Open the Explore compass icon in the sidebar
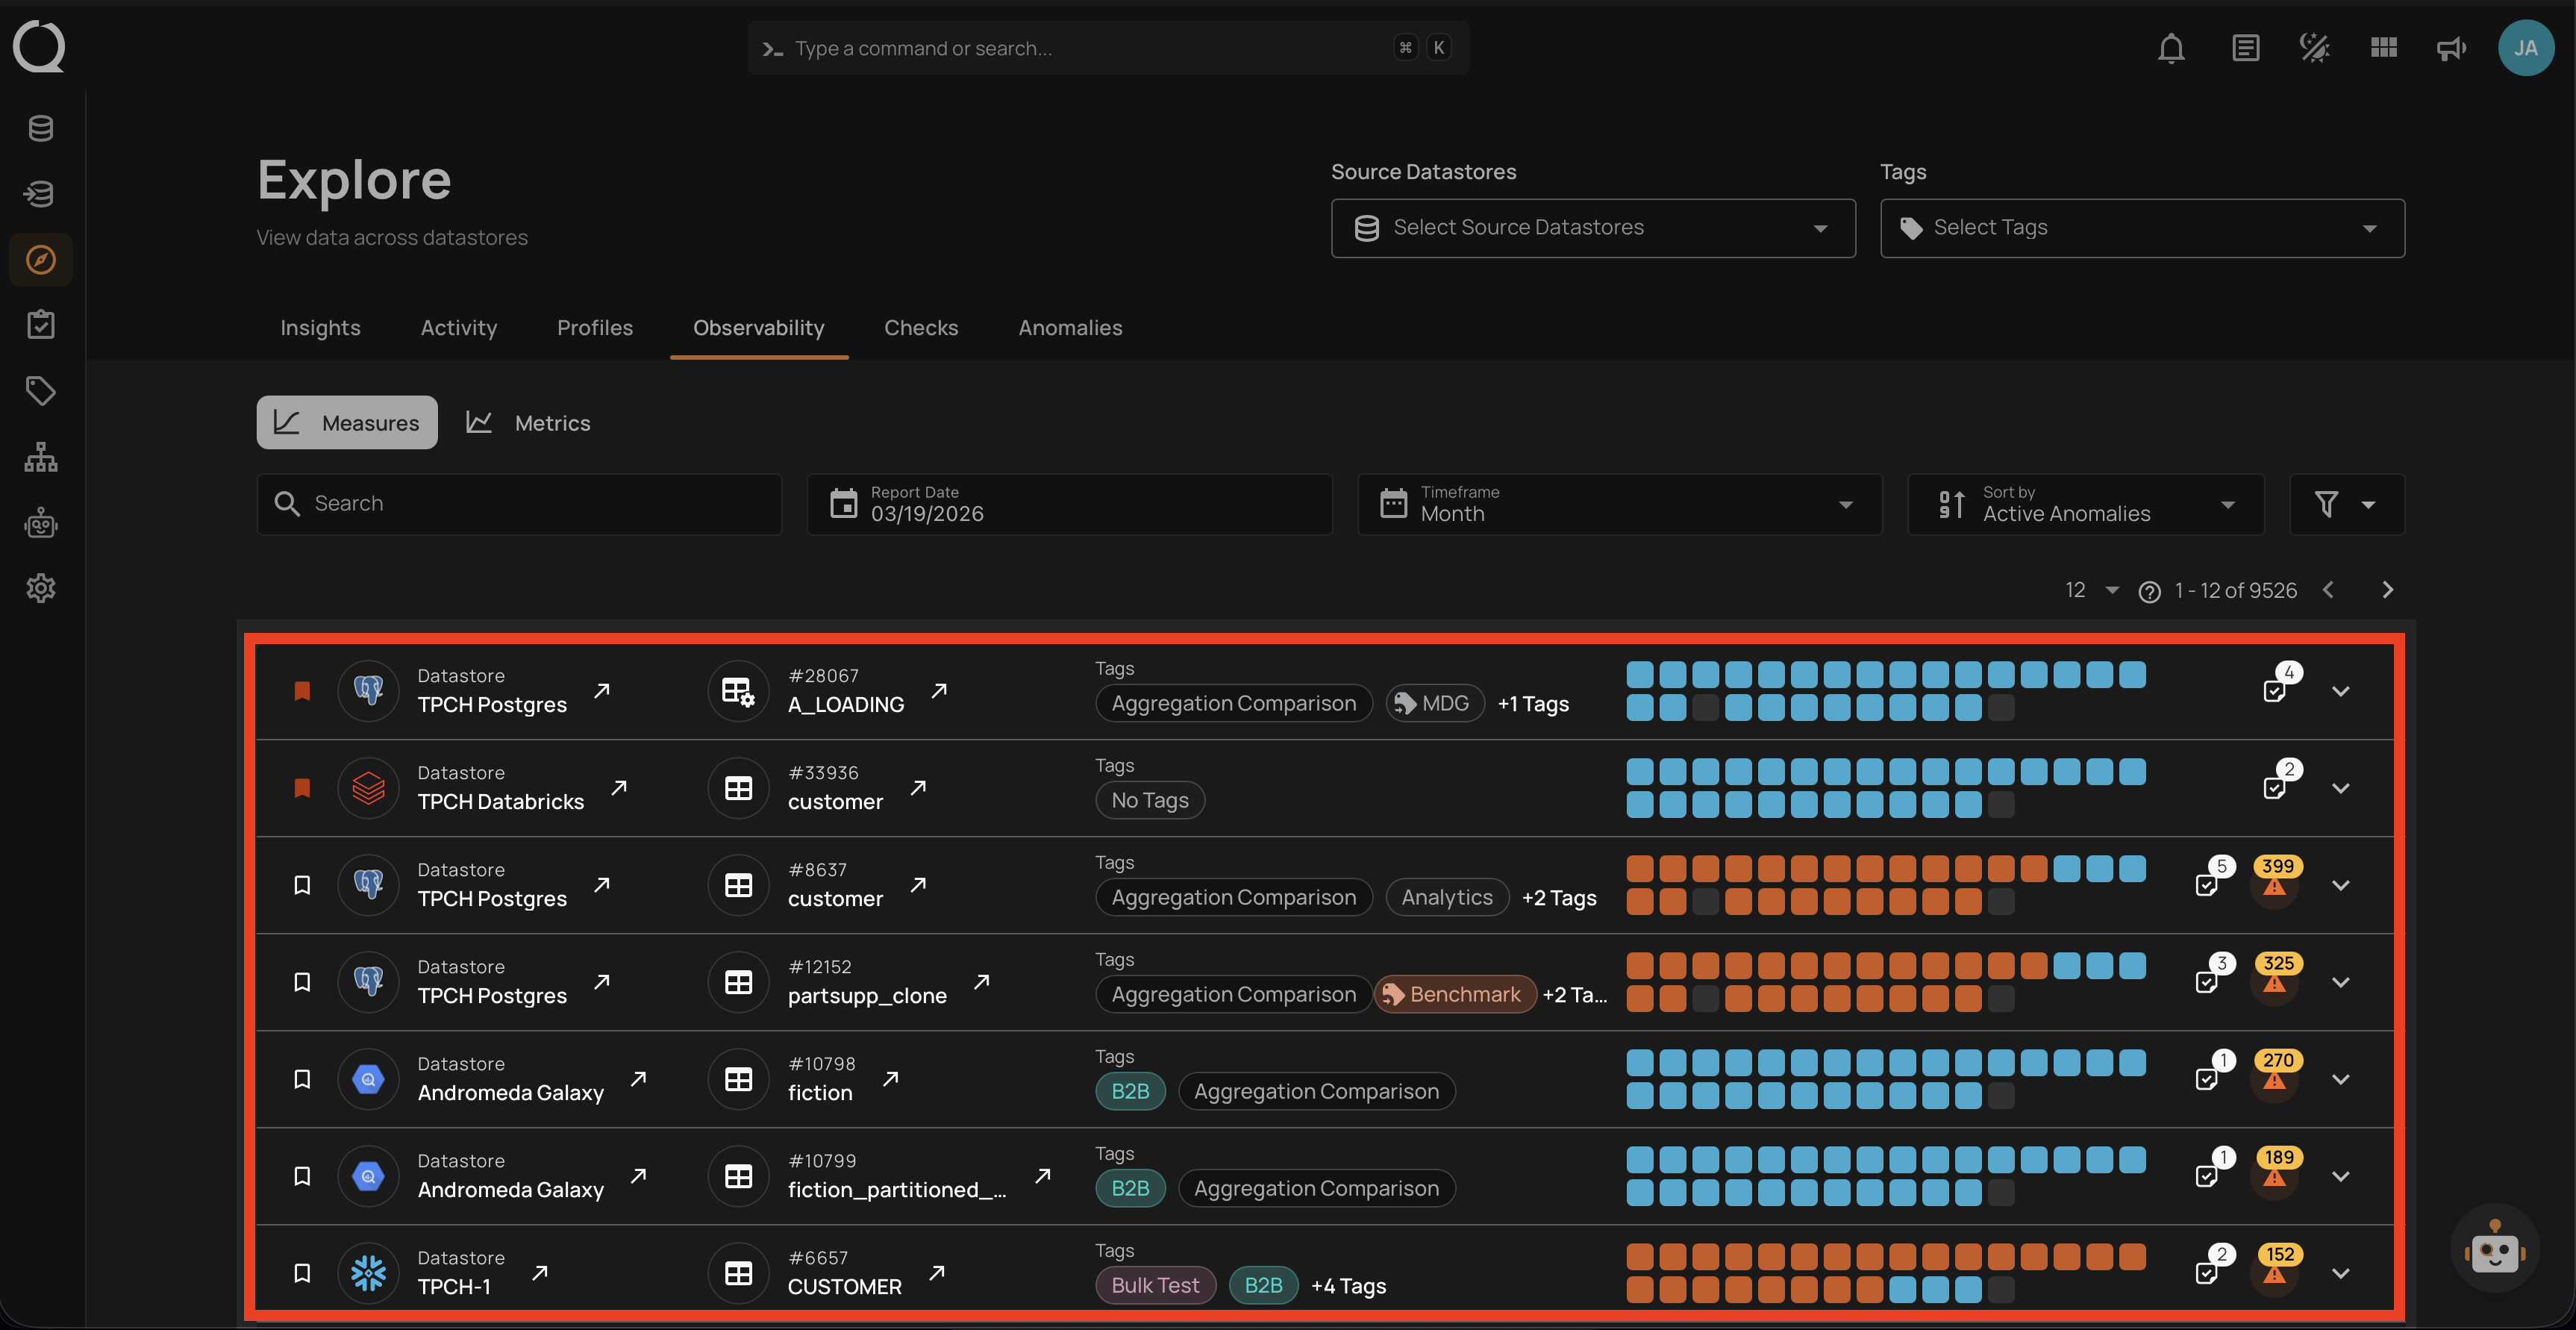Viewport: 2576px width, 1330px height. tap(40, 259)
